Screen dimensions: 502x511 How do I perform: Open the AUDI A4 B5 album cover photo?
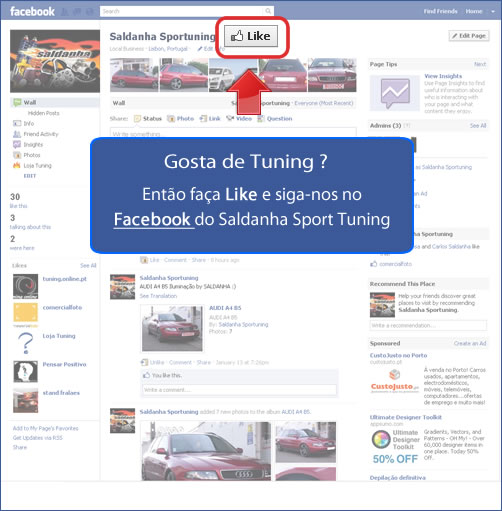coord(172,328)
